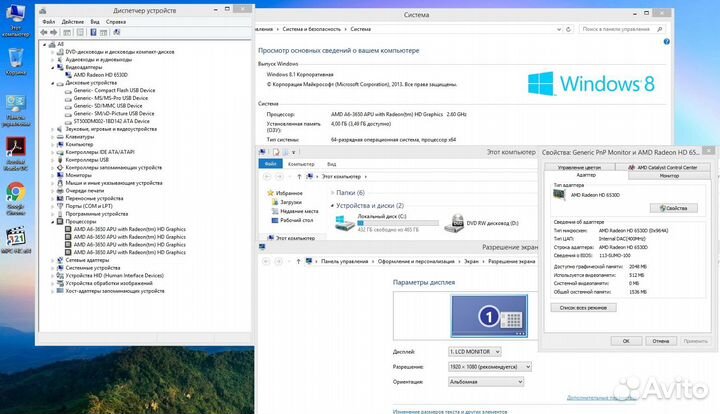720x414 pixels.
Task: Select the DVD RW дисковод (D:) drive icon
Action: click(454, 223)
